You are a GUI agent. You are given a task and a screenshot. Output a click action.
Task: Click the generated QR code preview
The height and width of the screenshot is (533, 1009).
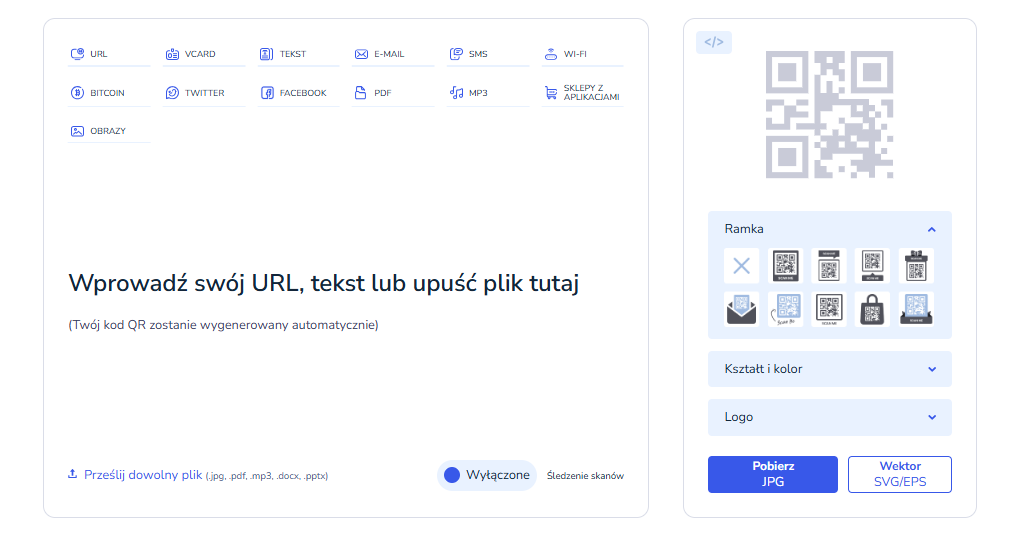829,115
